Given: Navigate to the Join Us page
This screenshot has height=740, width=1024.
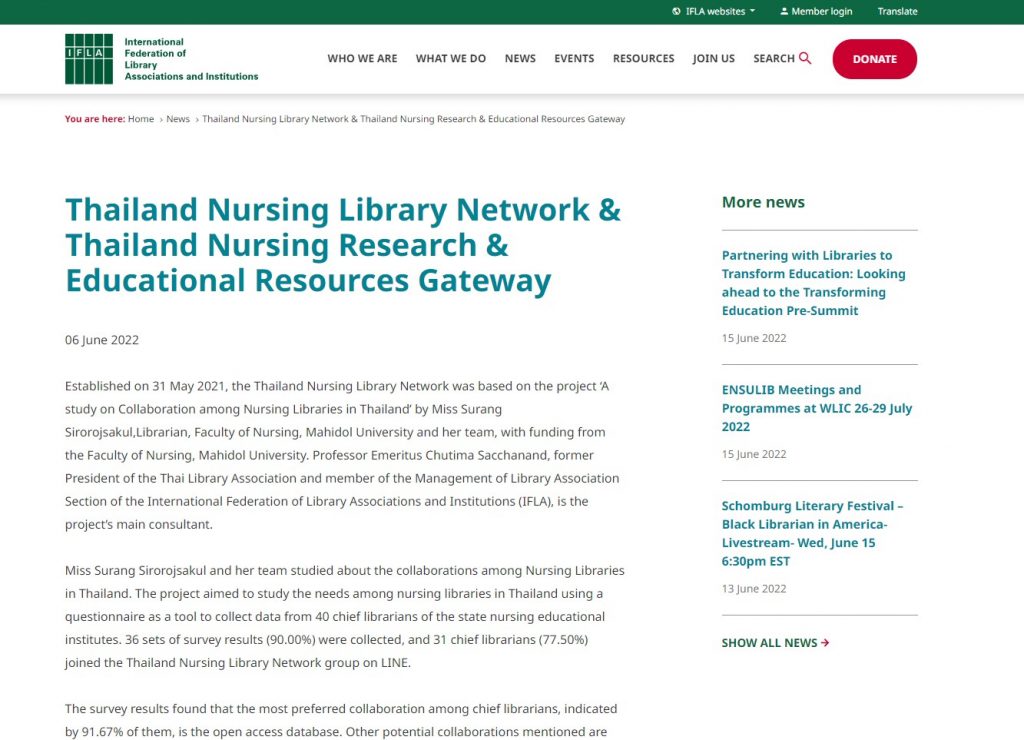Looking at the screenshot, I should [713, 59].
